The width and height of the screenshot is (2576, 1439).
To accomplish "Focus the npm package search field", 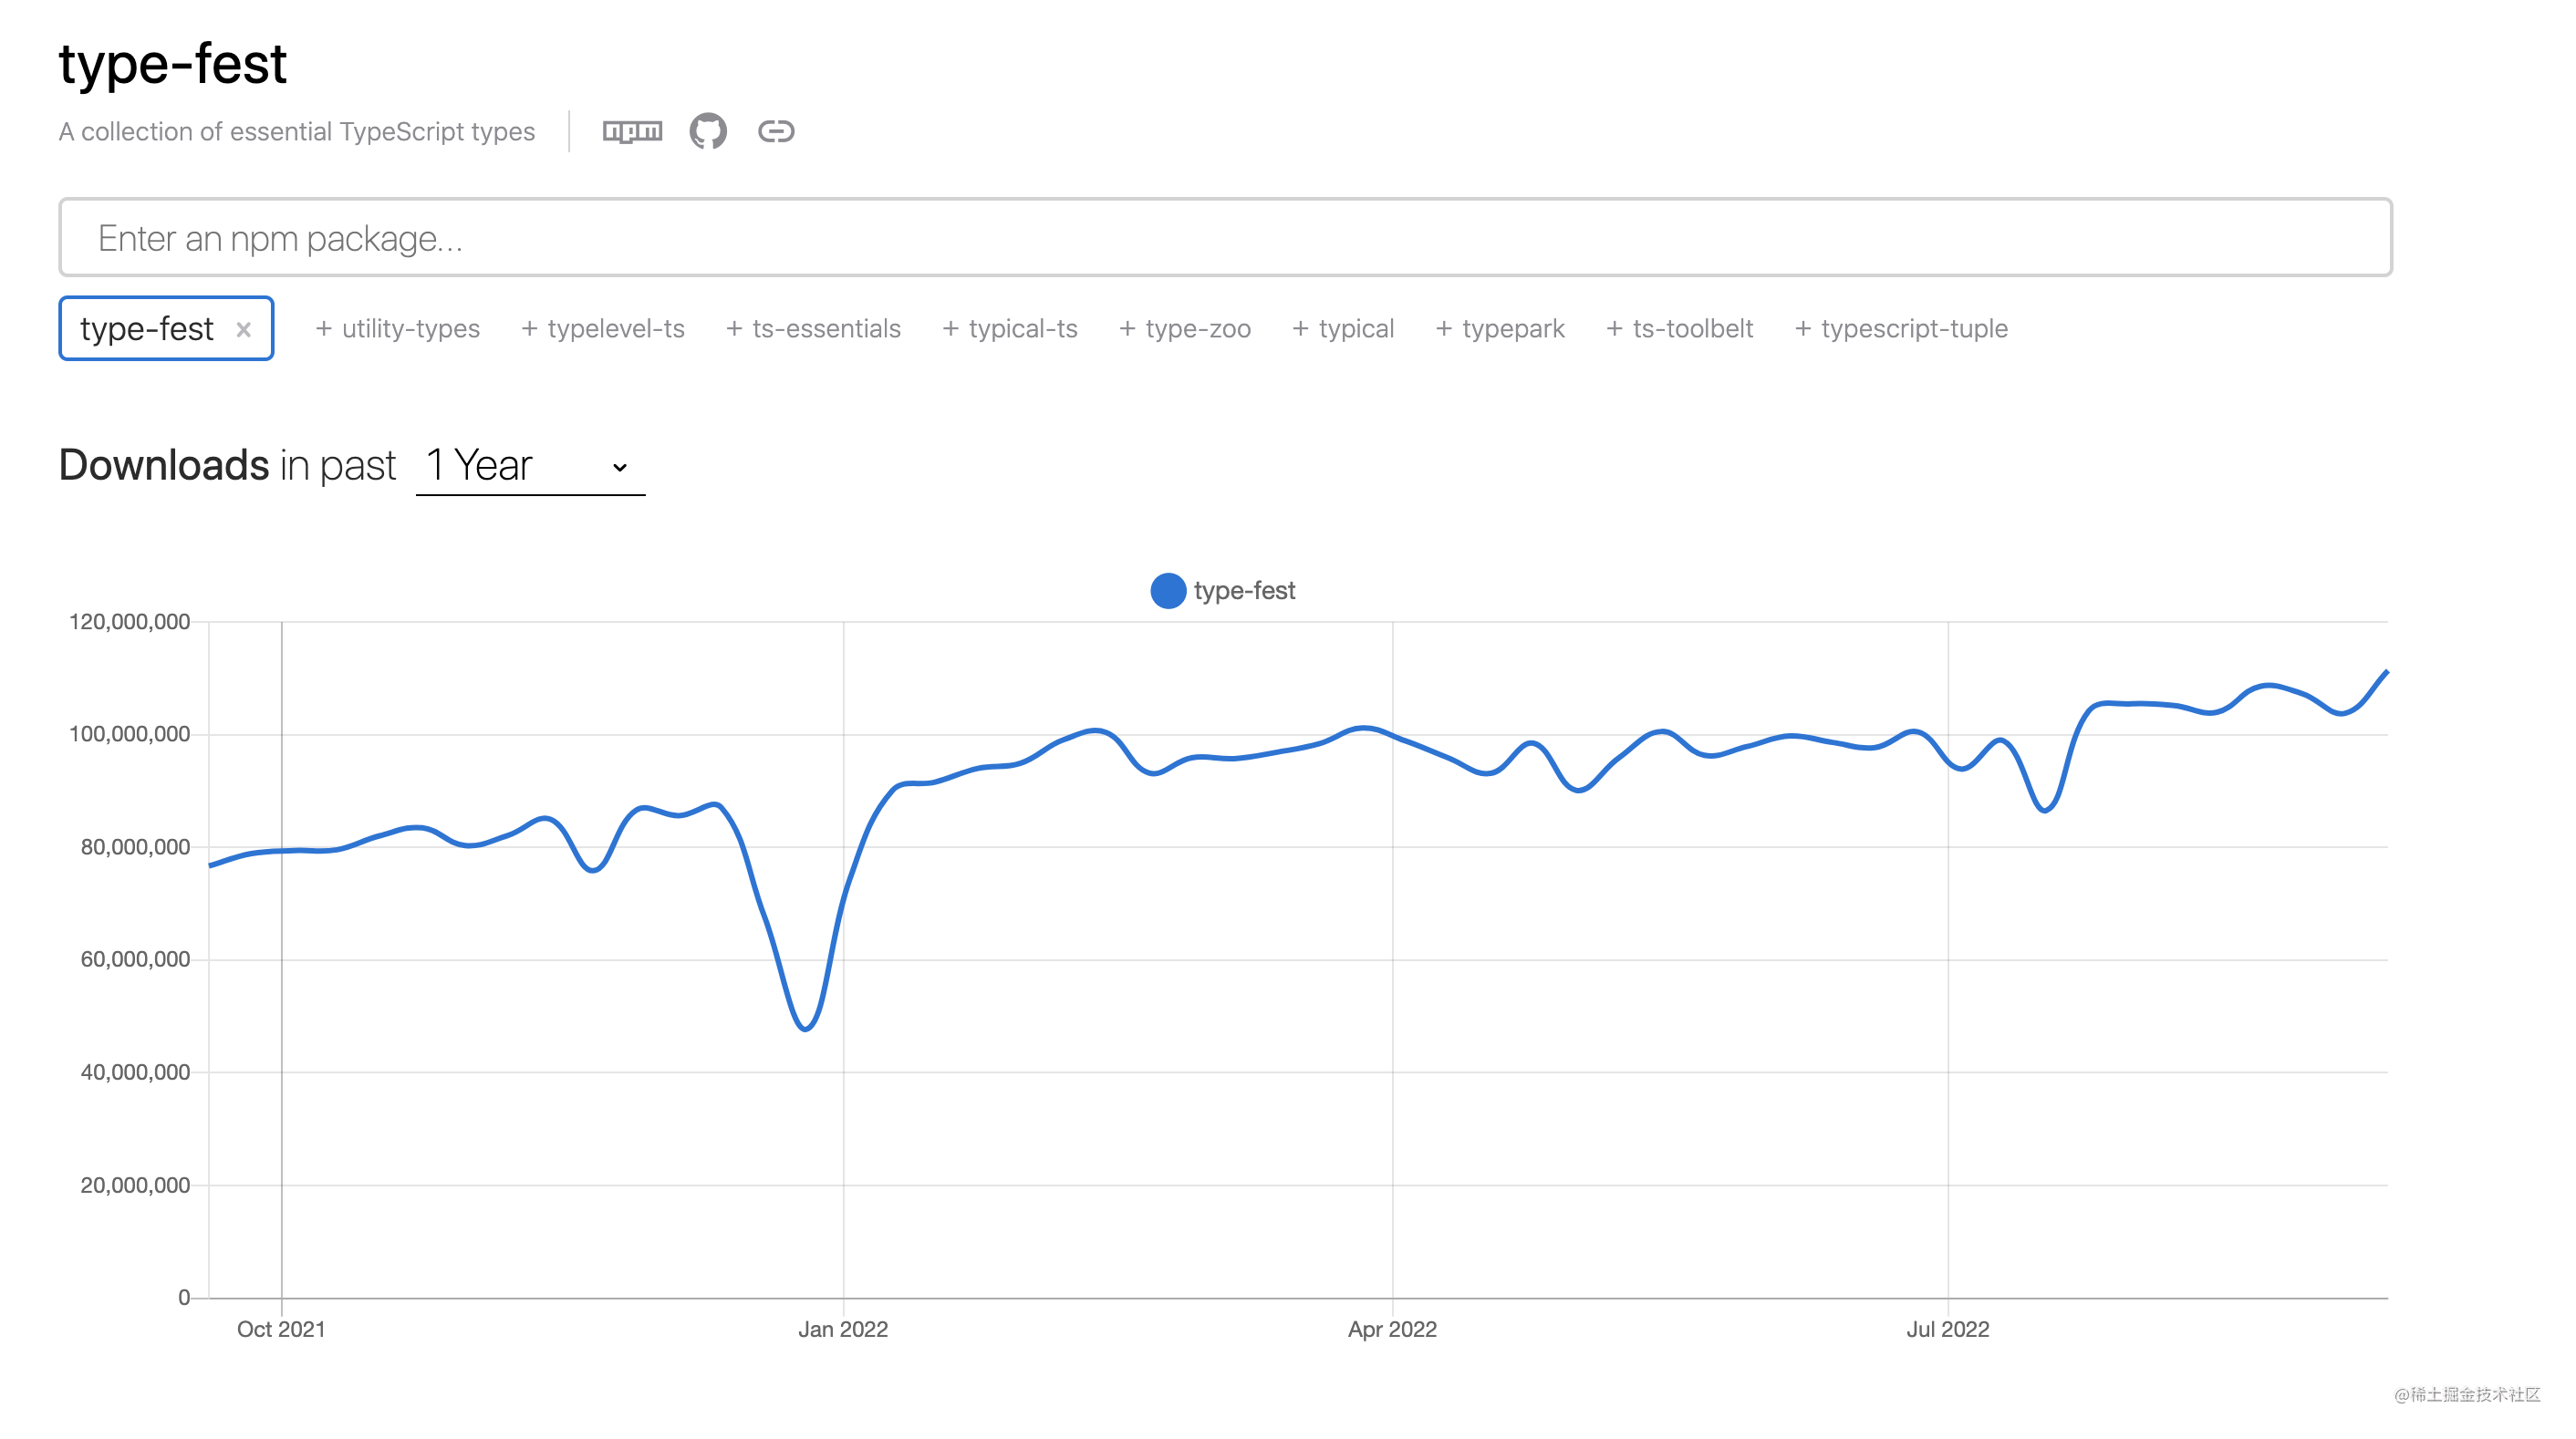I will point(1225,237).
